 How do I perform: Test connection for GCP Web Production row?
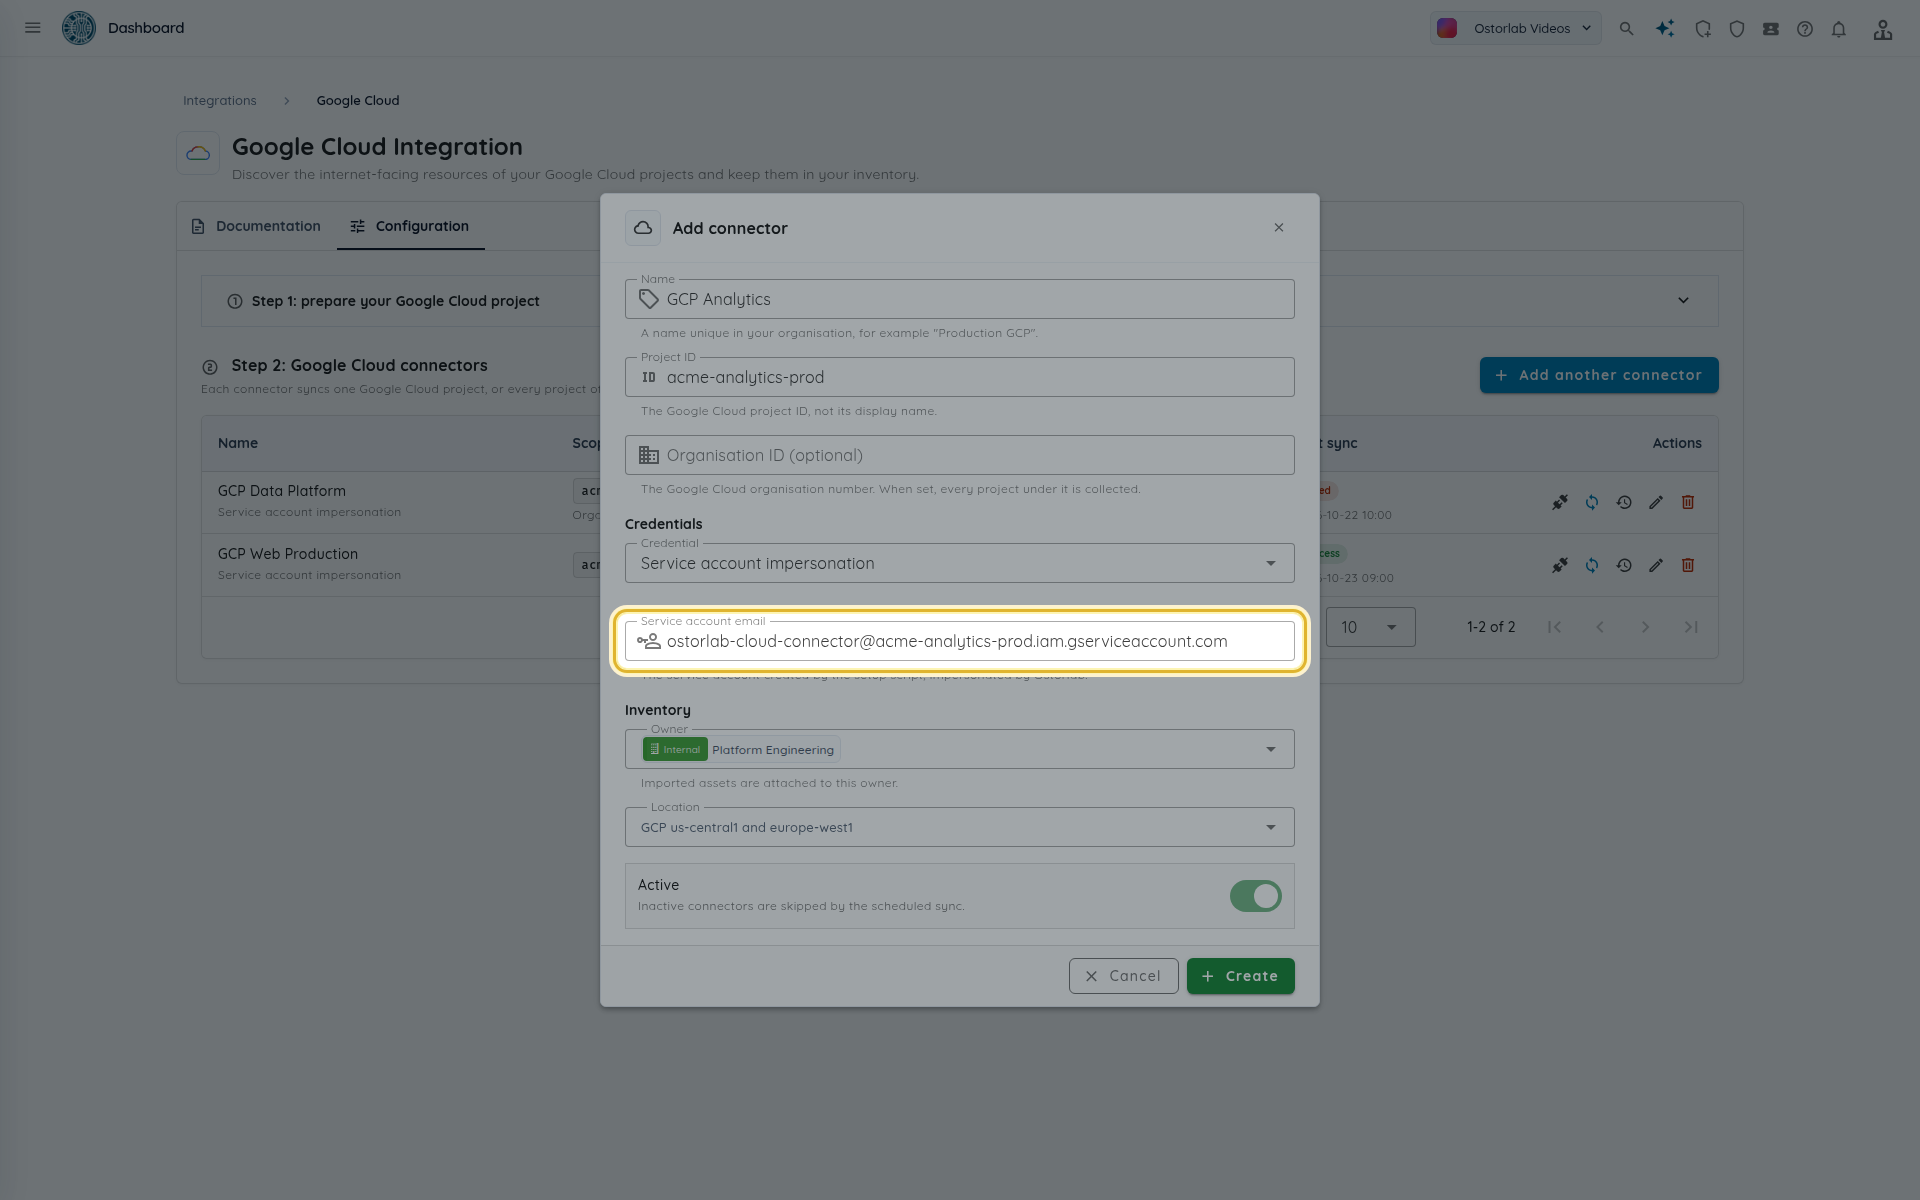coord(1560,565)
